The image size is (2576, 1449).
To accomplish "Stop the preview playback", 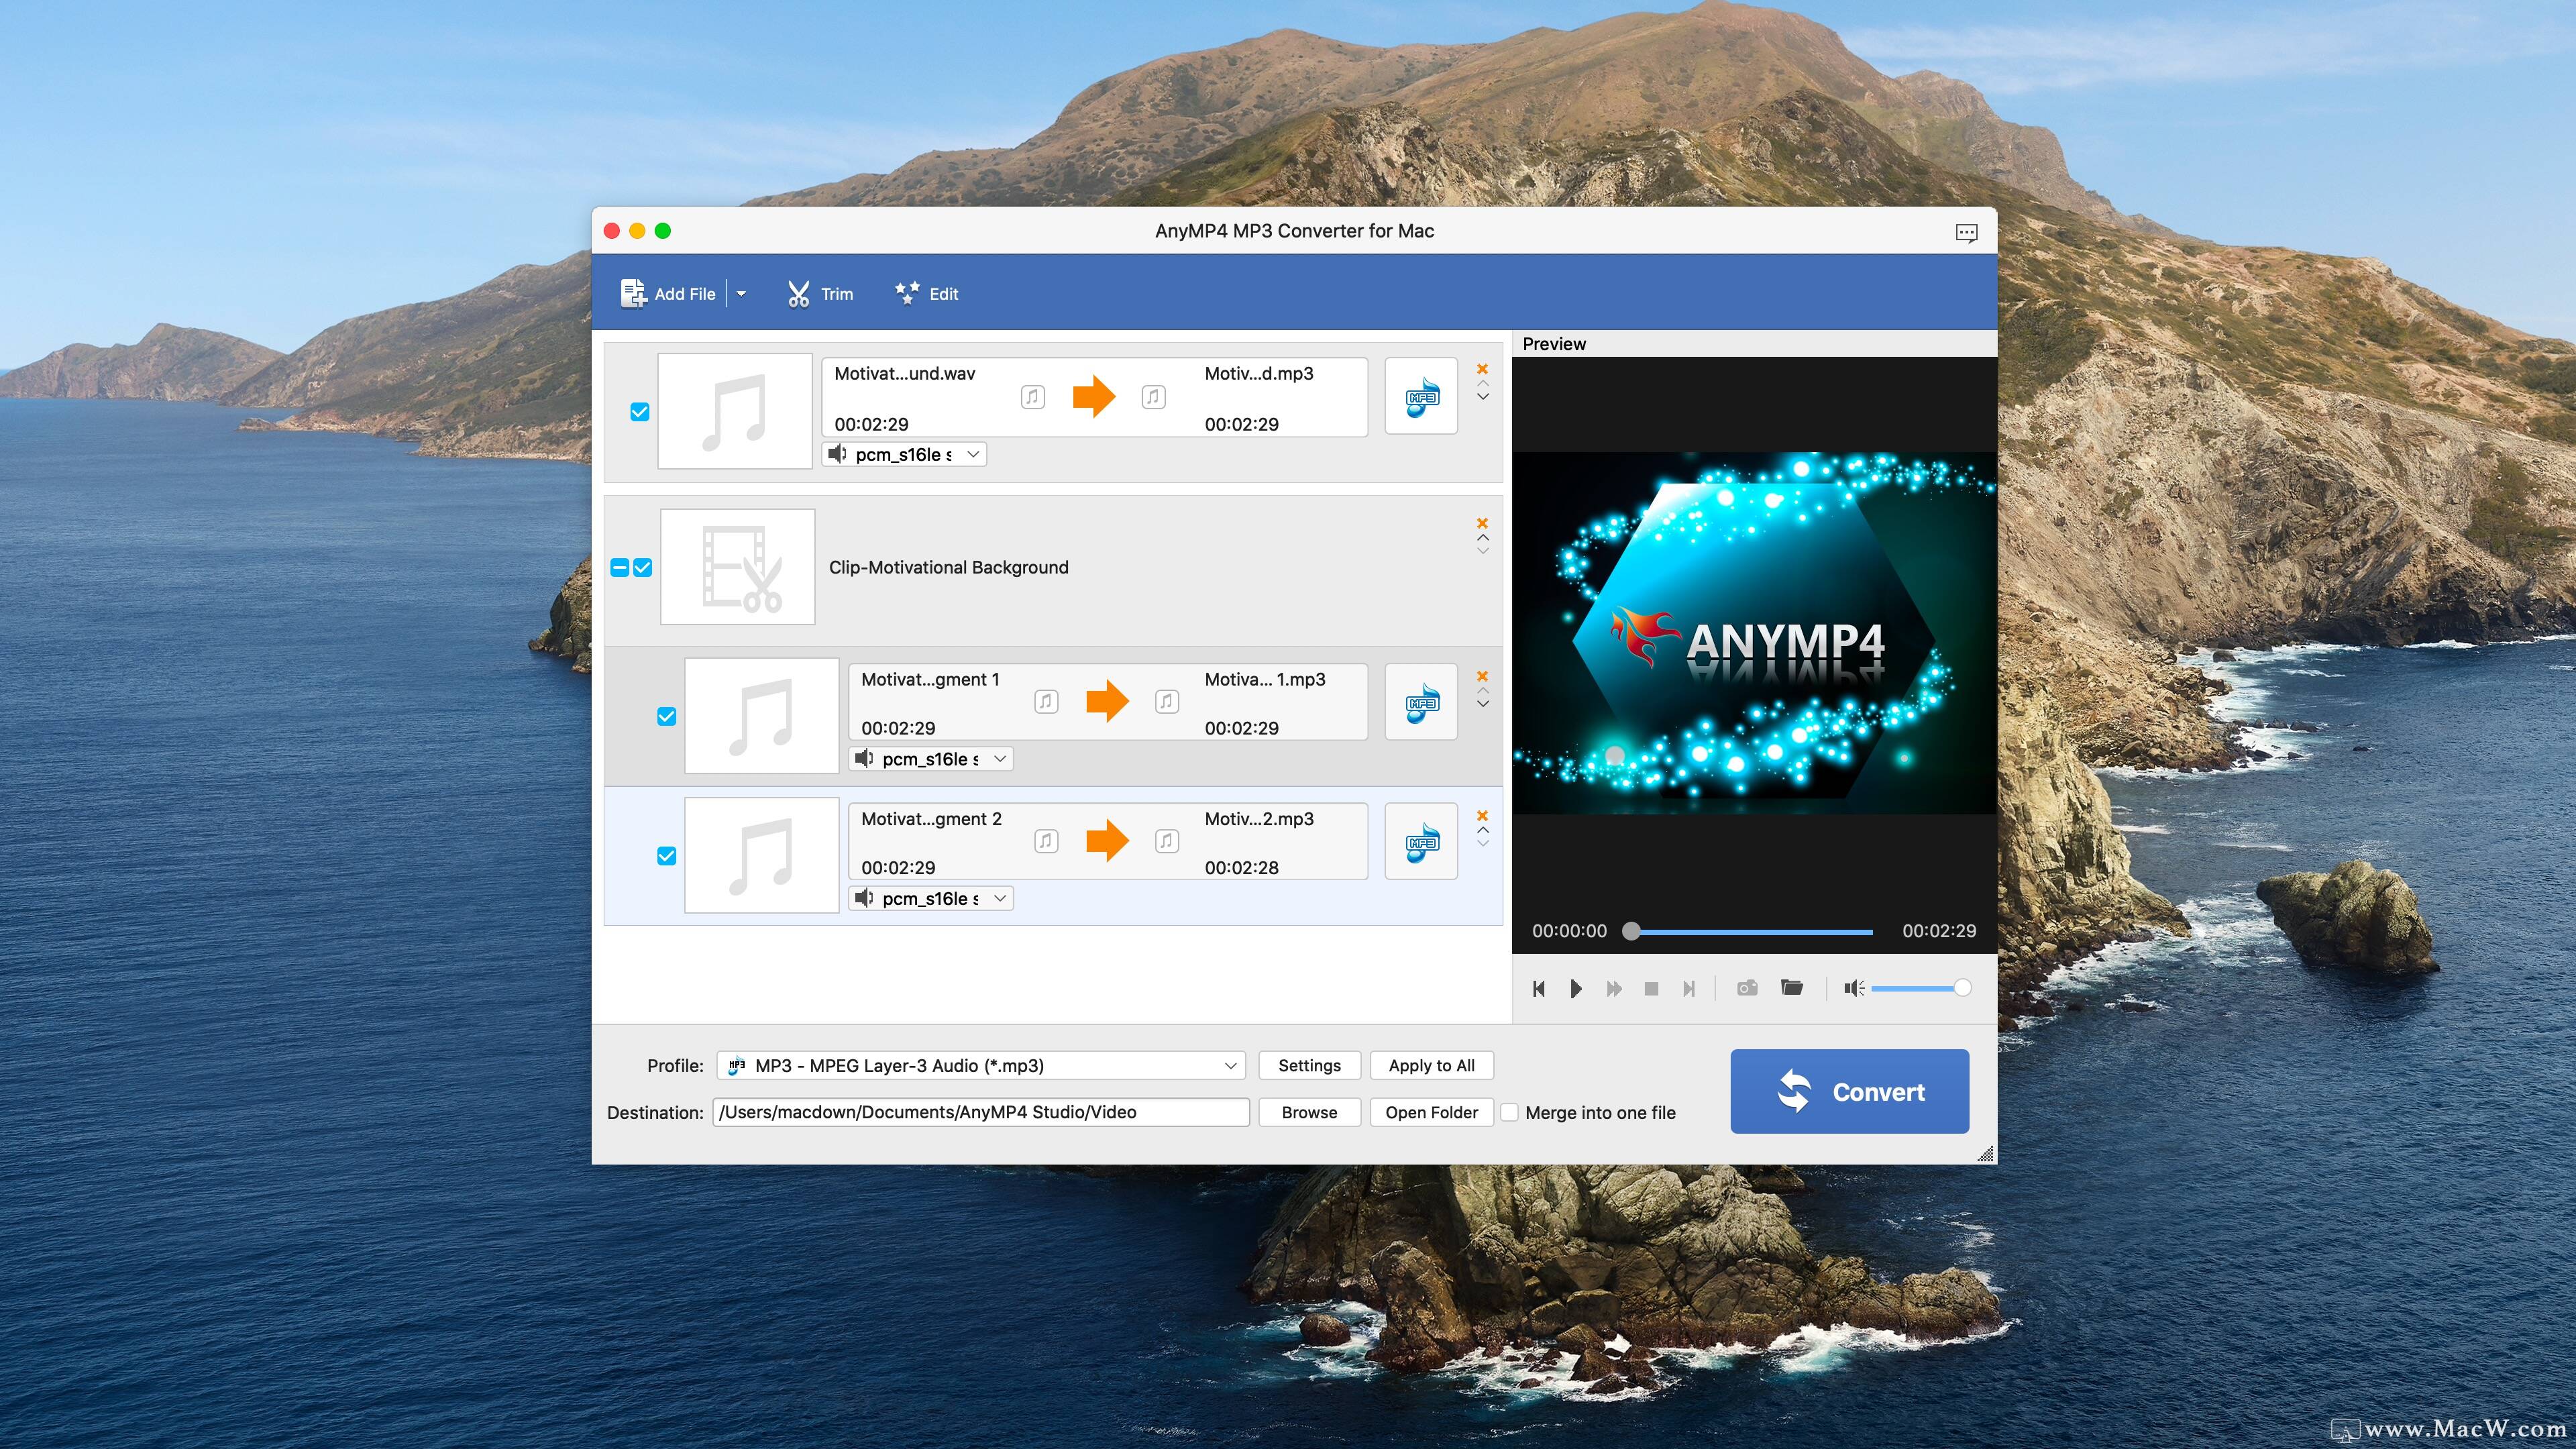I will coord(1651,989).
